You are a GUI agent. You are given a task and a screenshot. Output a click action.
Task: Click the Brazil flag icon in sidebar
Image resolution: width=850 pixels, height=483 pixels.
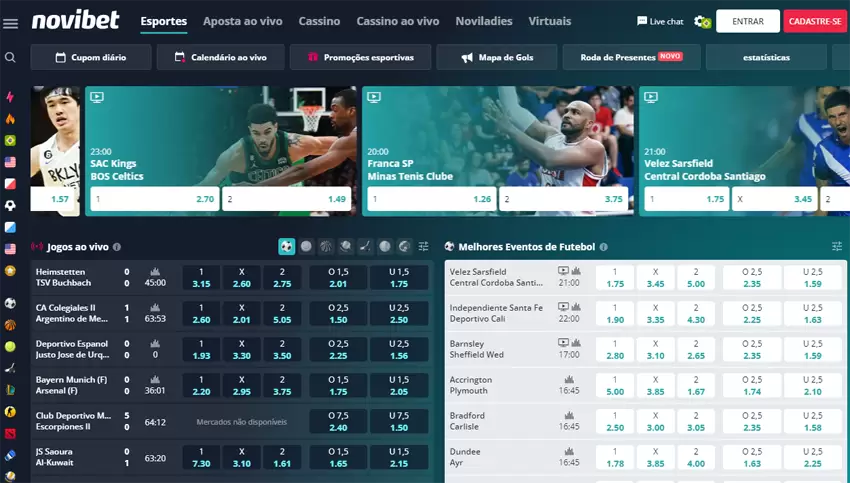[10, 141]
